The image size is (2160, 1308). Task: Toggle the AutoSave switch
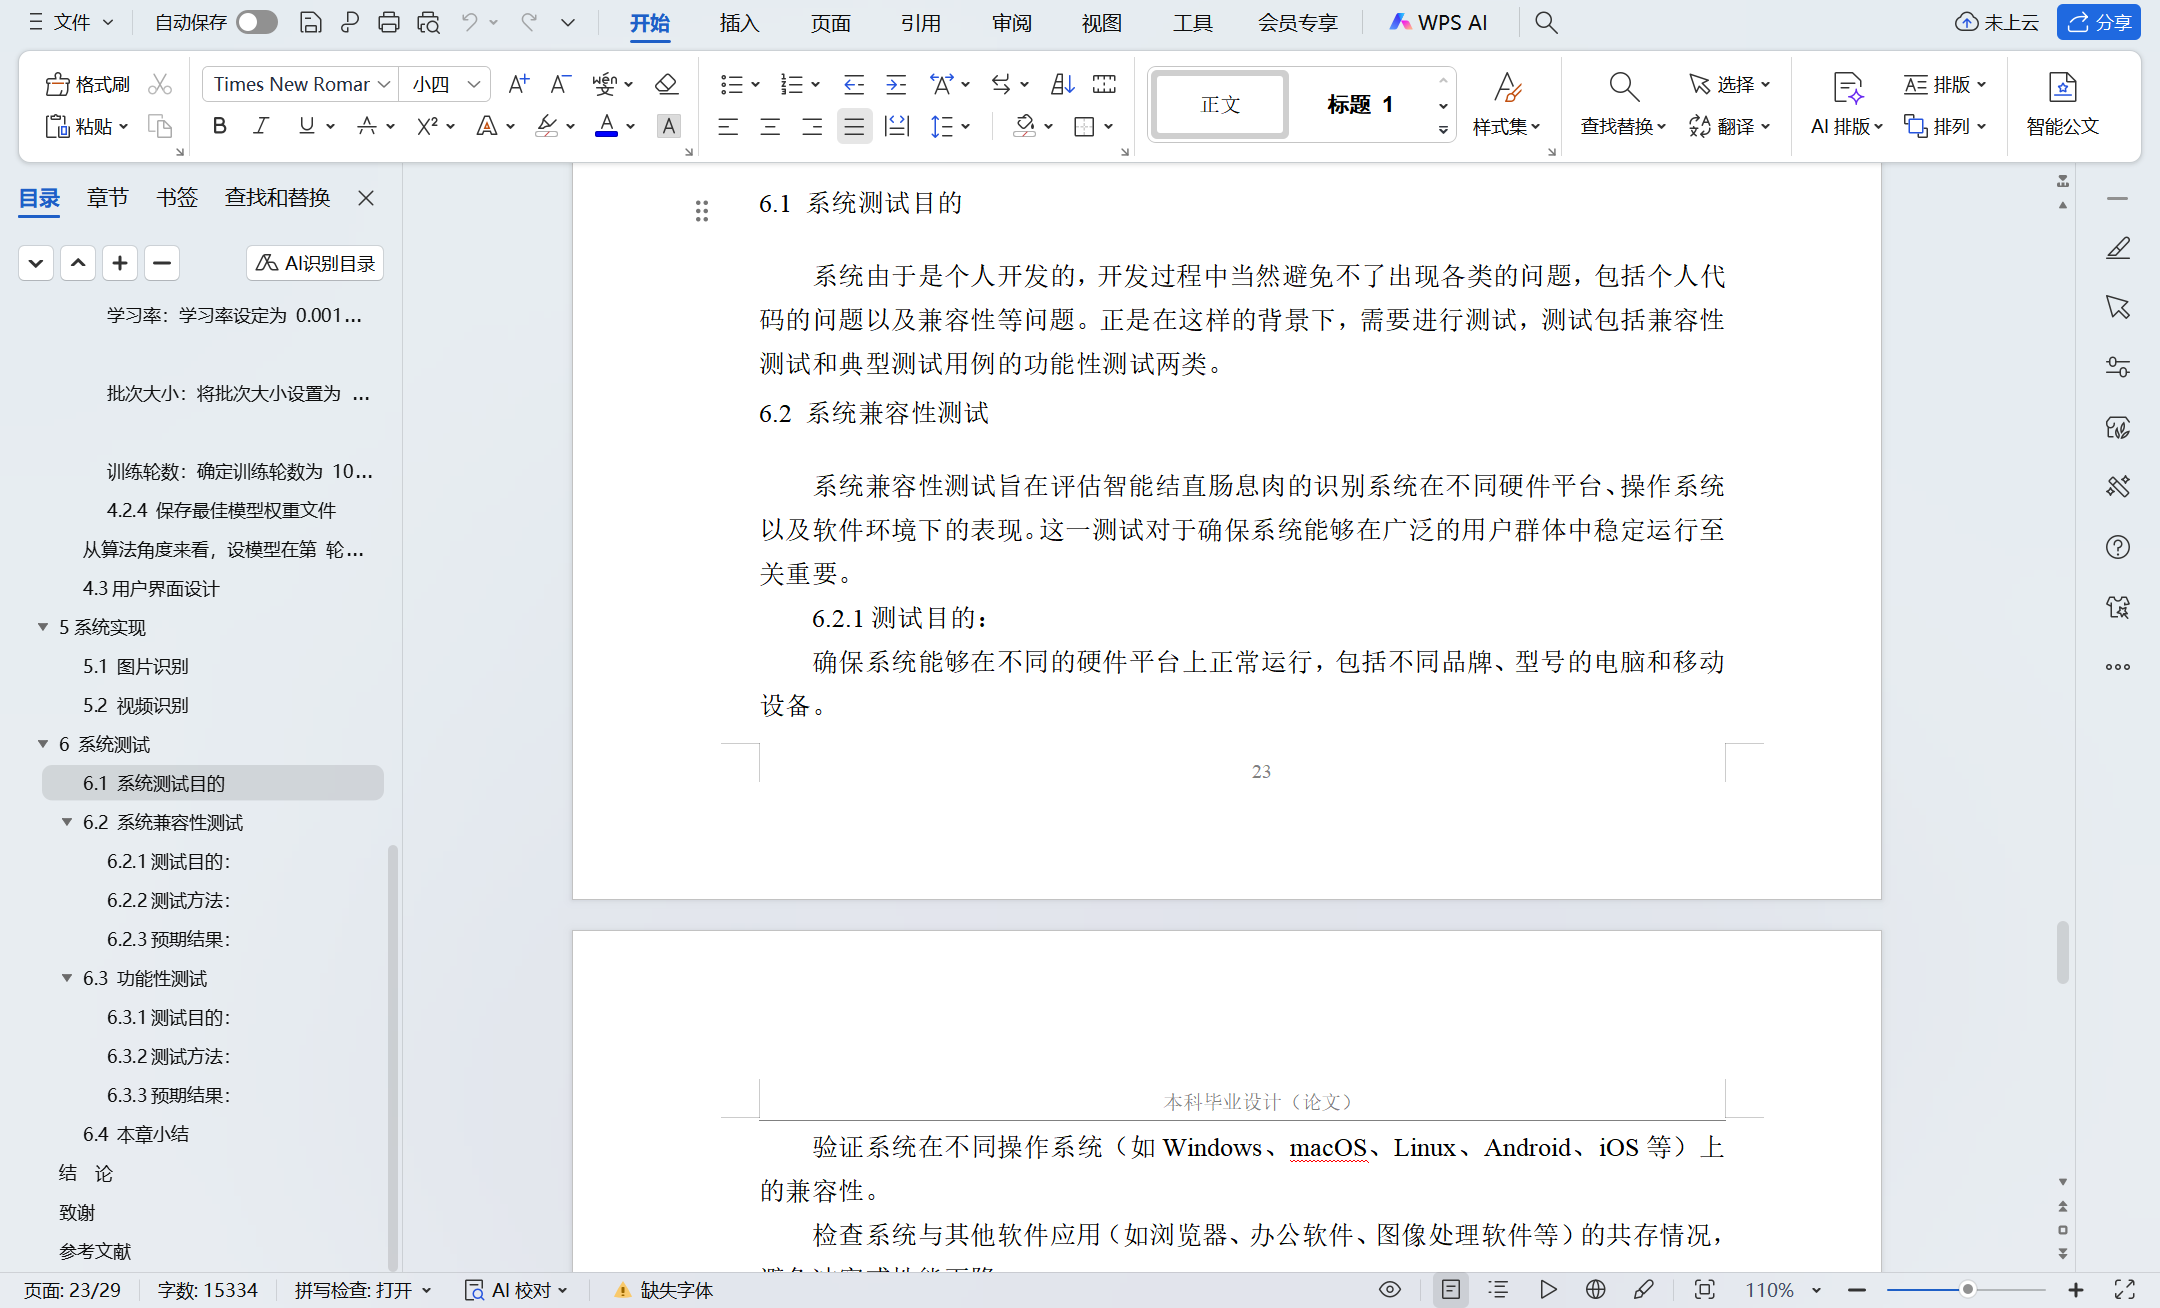[257, 22]
